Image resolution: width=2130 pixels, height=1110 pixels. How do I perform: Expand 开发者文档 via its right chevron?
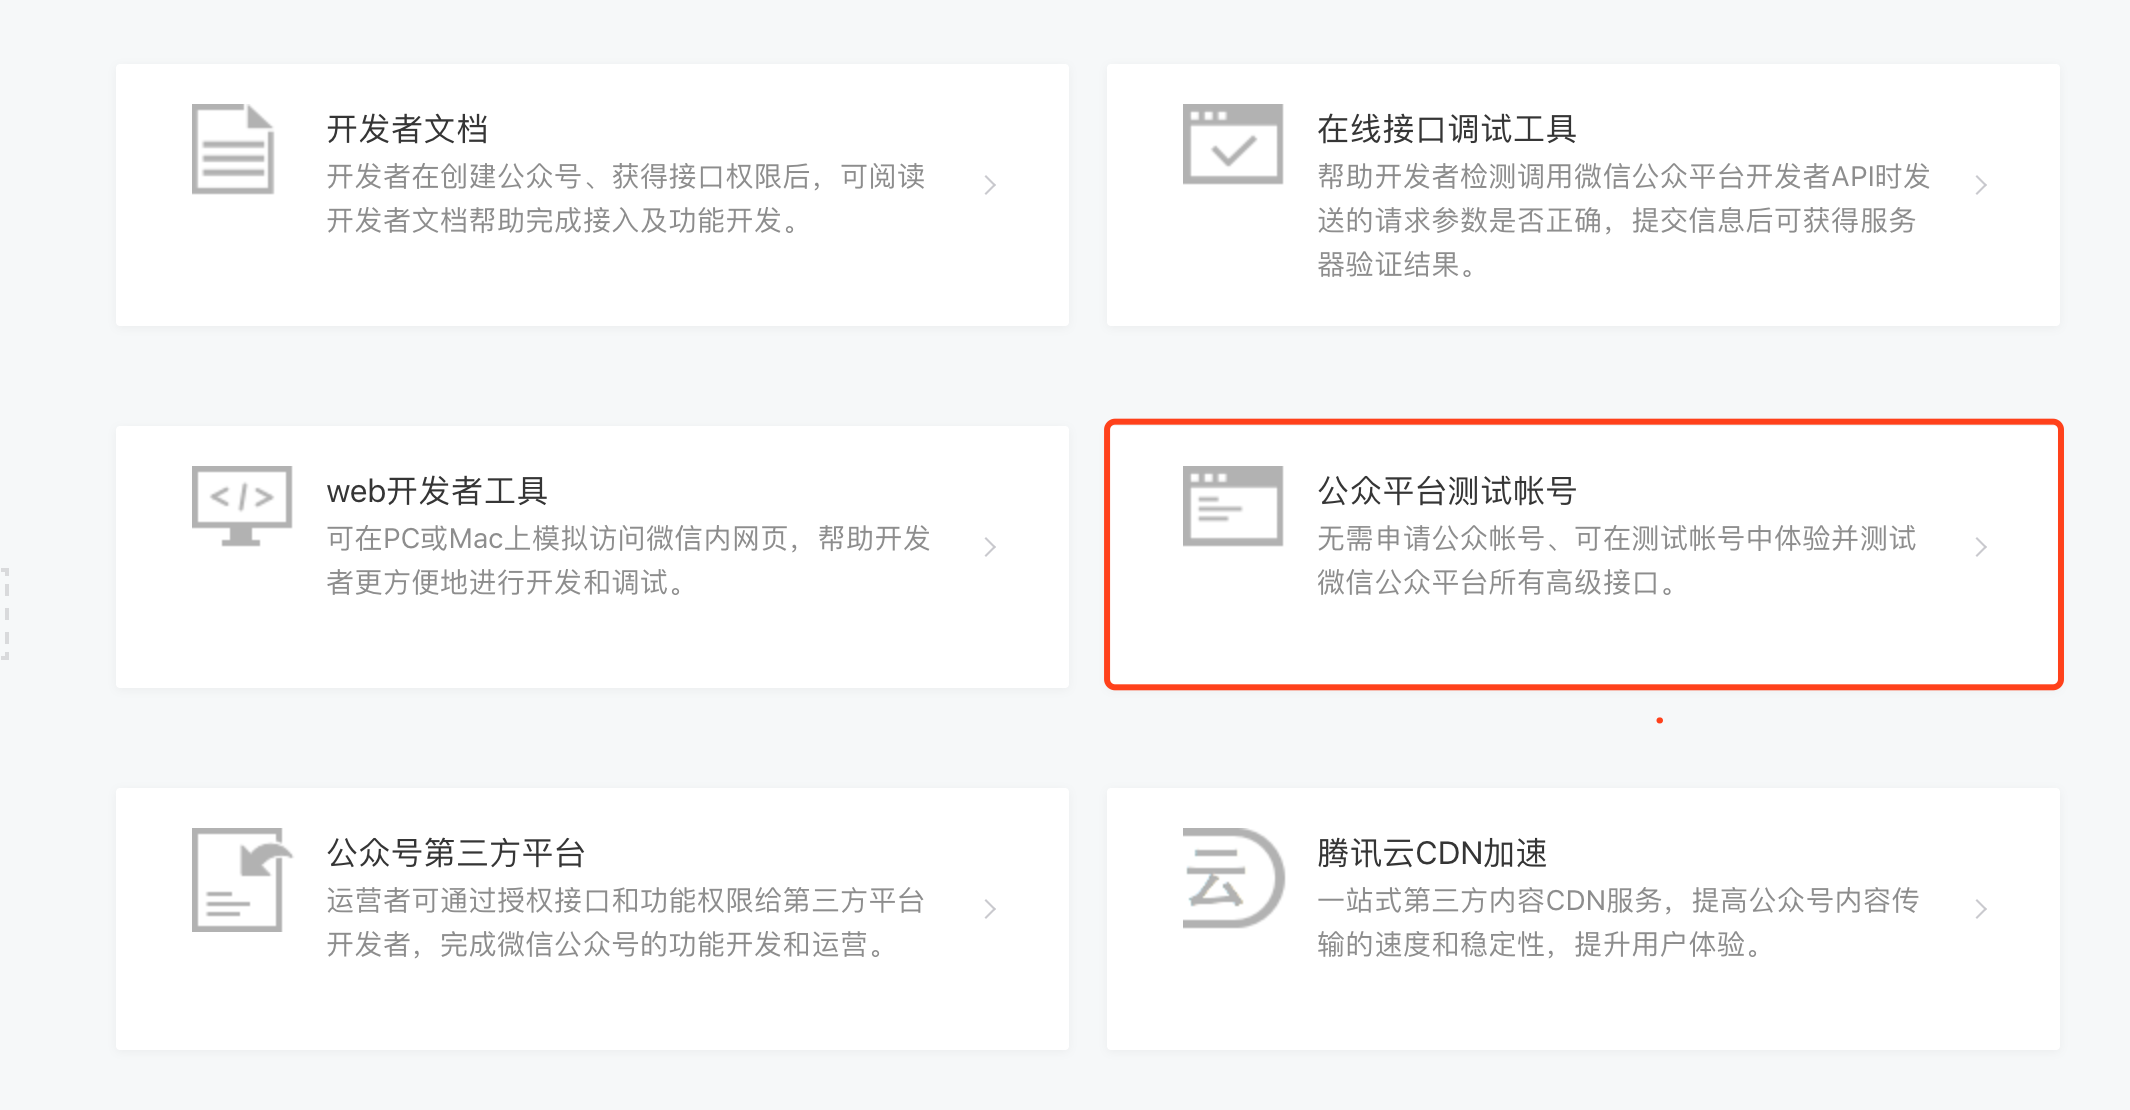pos(989,185)
